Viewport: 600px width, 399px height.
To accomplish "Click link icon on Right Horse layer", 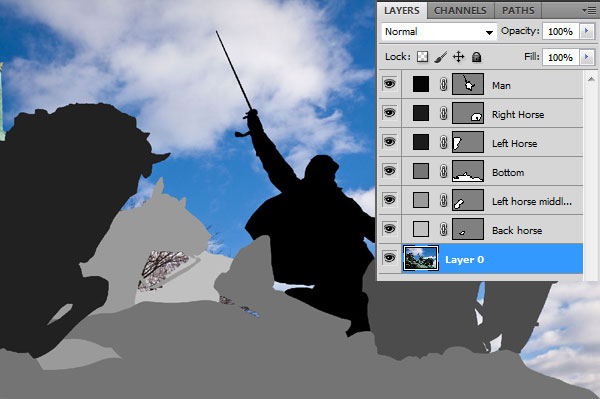I will point(443,113).
